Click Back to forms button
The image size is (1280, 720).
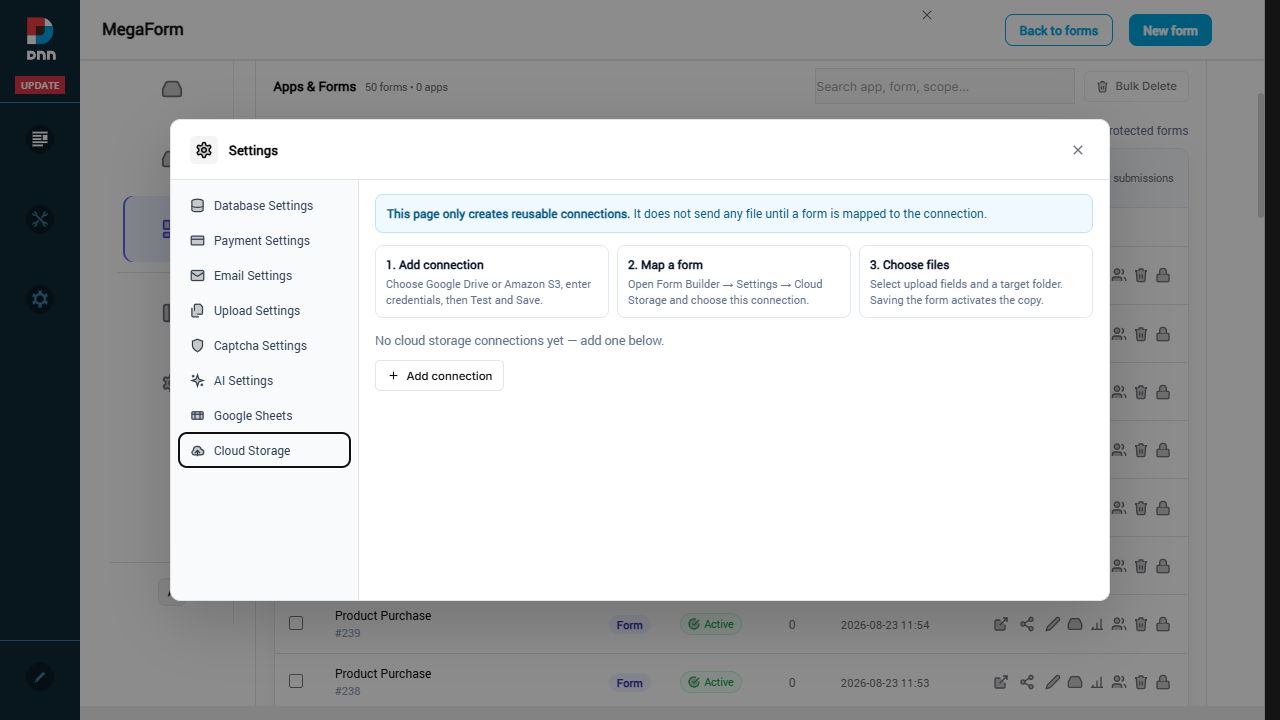pyautogui.click(x=1058, y=30)
